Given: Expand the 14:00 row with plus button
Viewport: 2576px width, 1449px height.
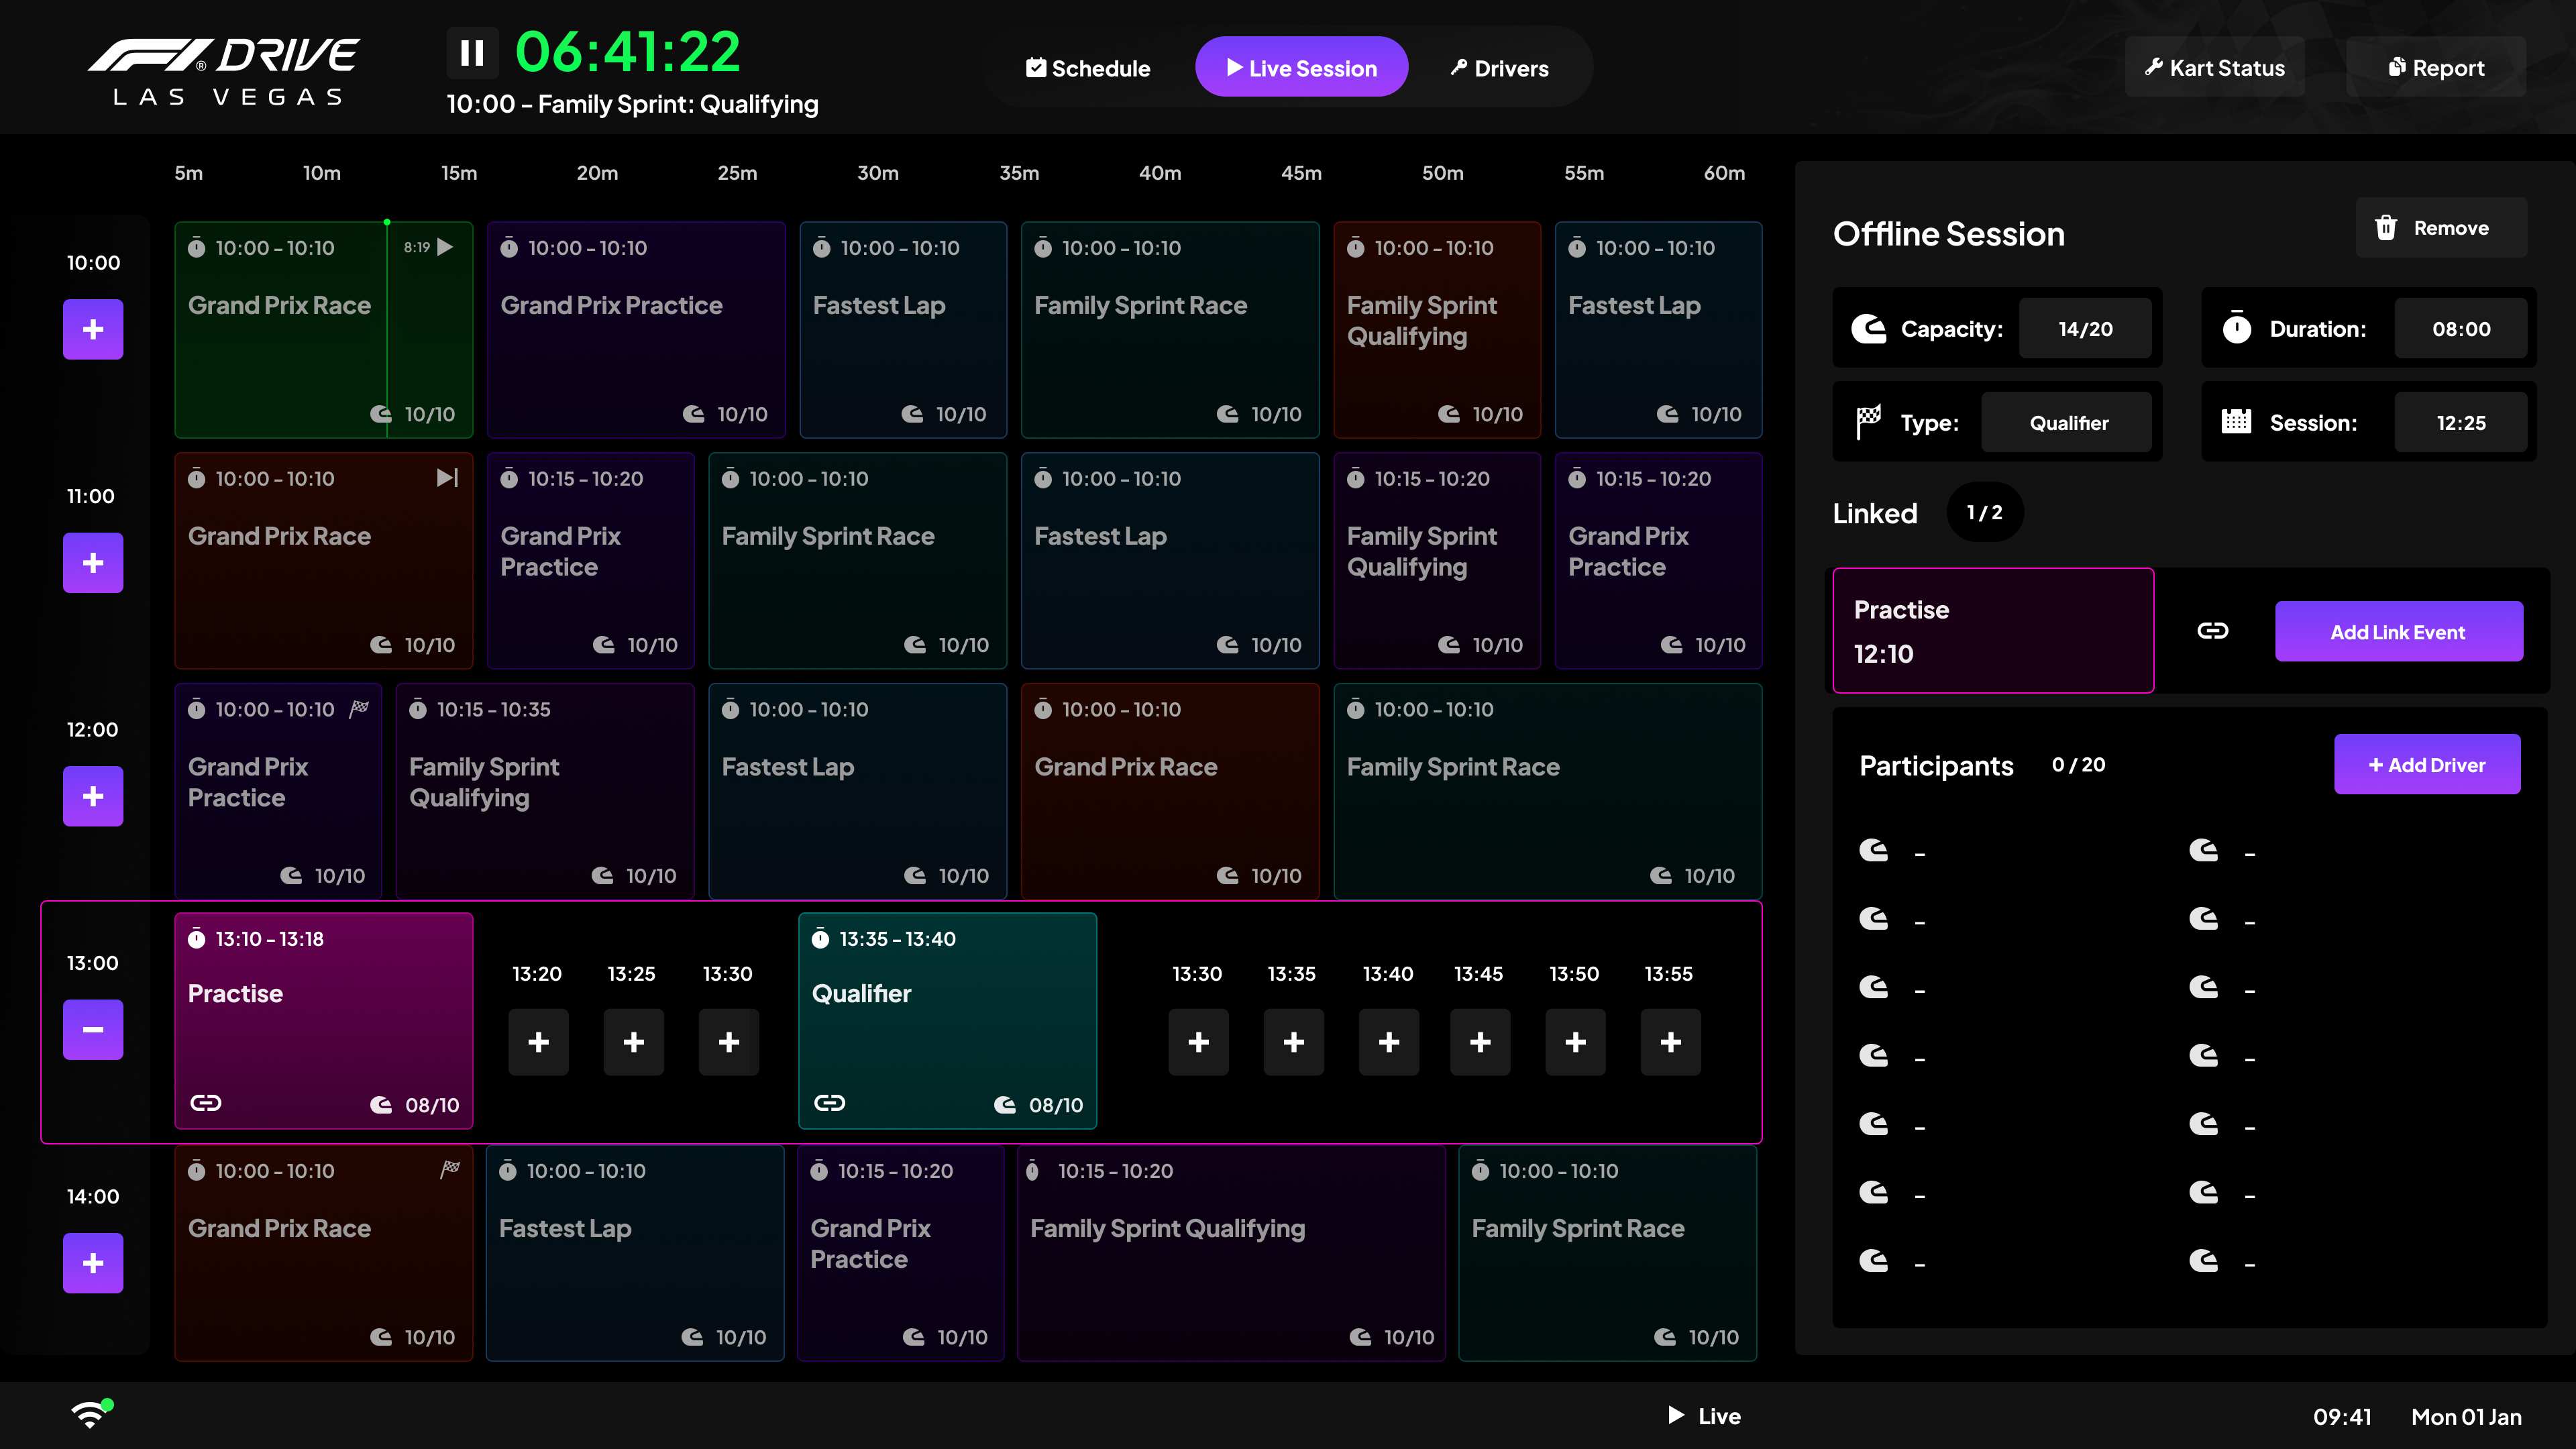Looking at the screenshot, I should pos(93,1263).
